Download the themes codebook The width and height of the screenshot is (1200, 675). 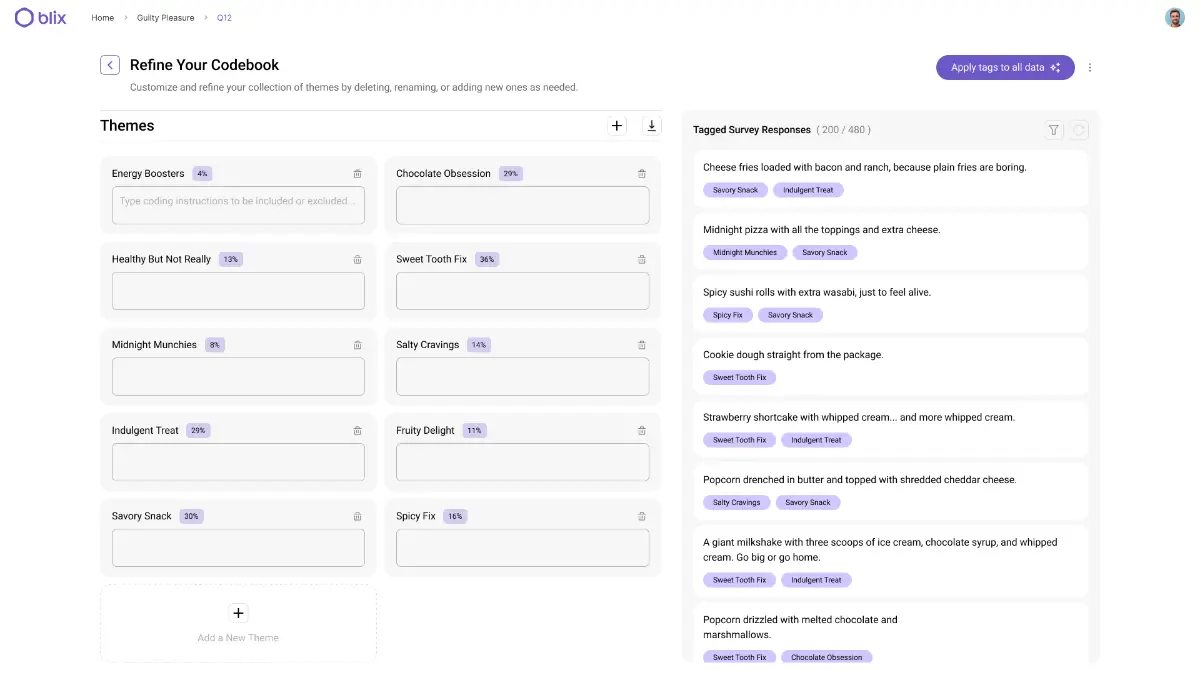652,126
